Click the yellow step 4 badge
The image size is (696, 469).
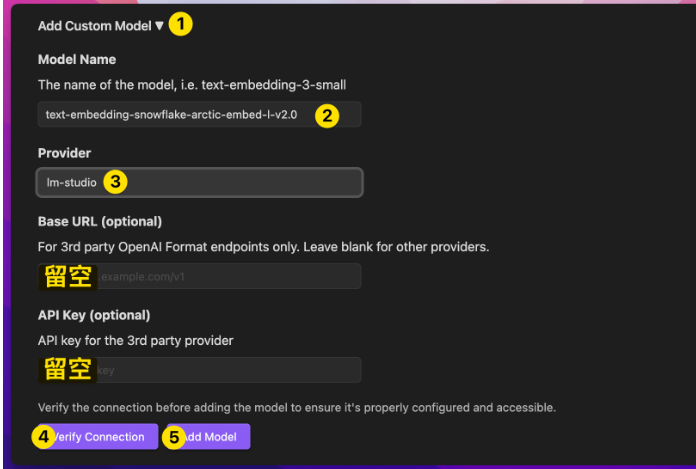(42, 437)
